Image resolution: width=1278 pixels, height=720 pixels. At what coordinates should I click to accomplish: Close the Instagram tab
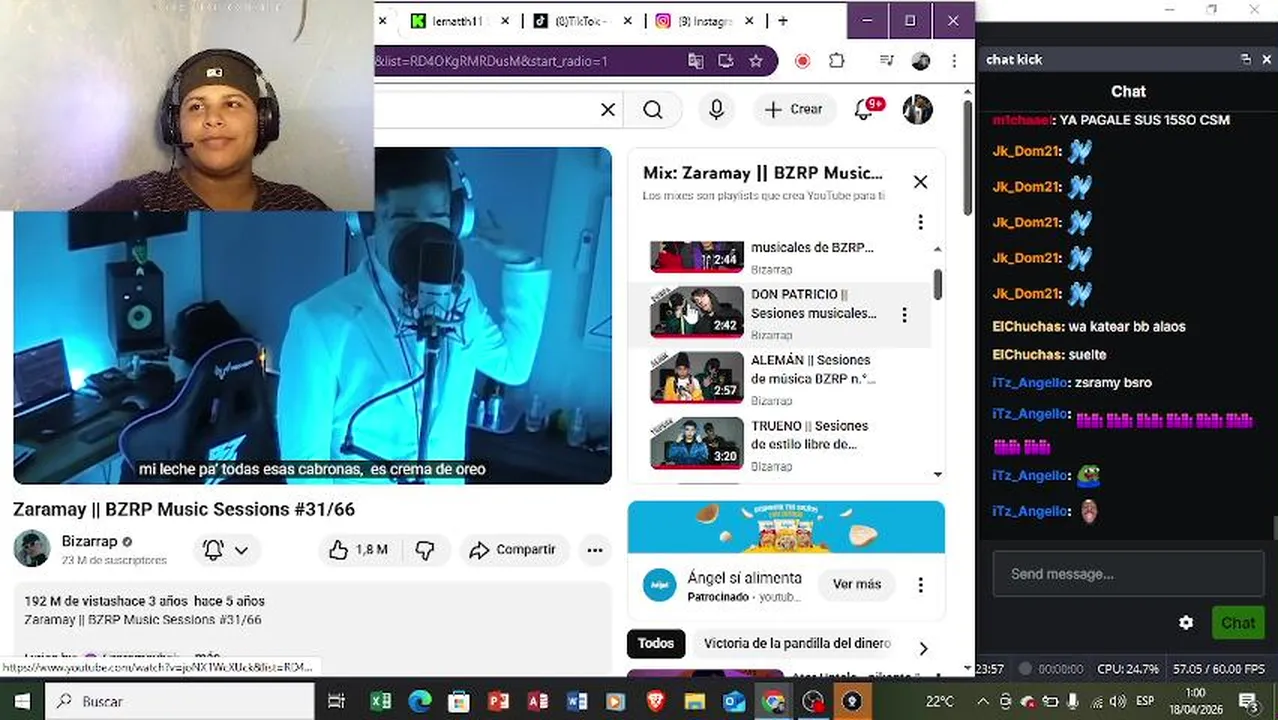click(x=750, y=21)
